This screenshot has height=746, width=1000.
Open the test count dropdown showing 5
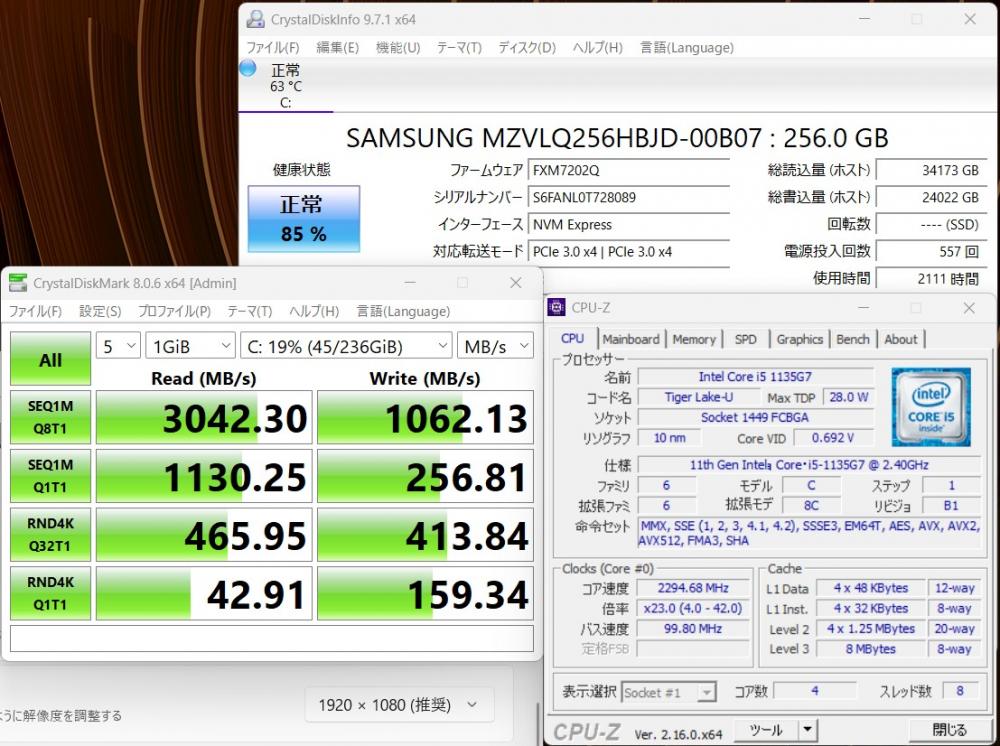point(118,346)
